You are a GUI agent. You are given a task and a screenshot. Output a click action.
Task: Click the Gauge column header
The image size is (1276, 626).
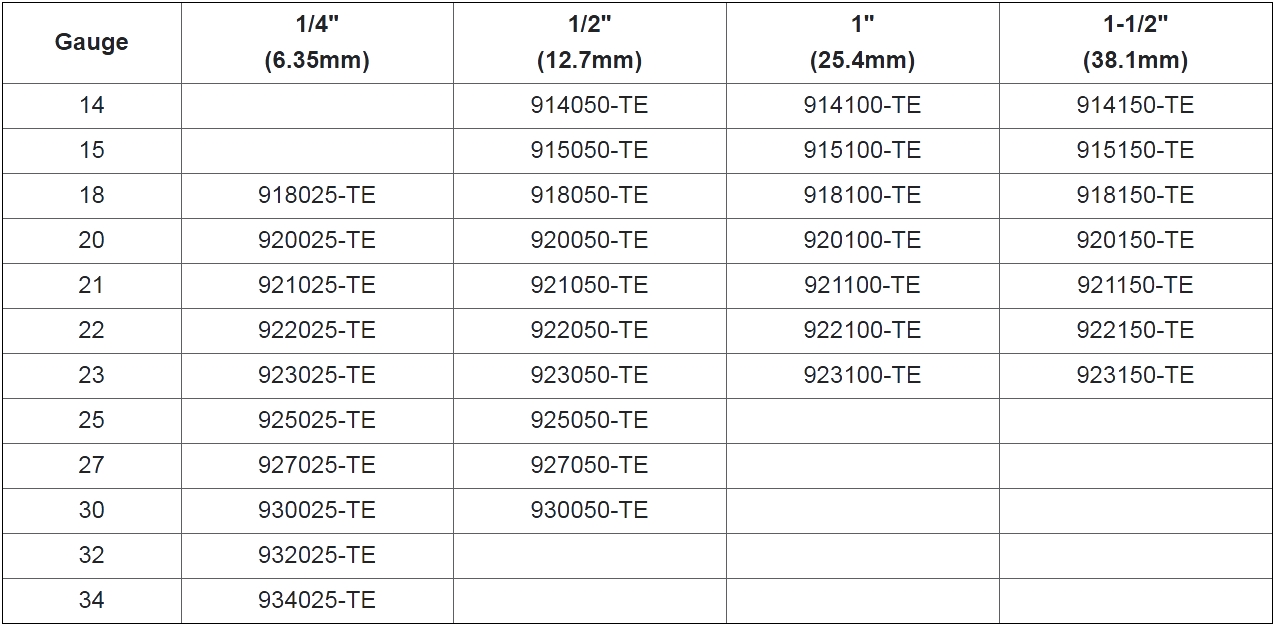(x=91, y=42)
